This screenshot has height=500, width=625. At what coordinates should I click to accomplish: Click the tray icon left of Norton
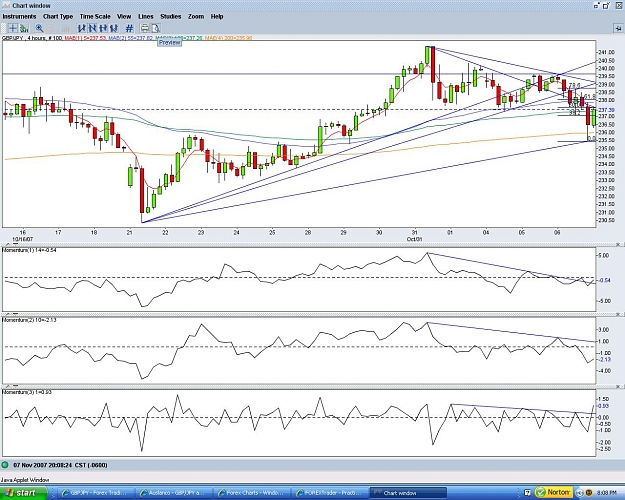[527, 493]
